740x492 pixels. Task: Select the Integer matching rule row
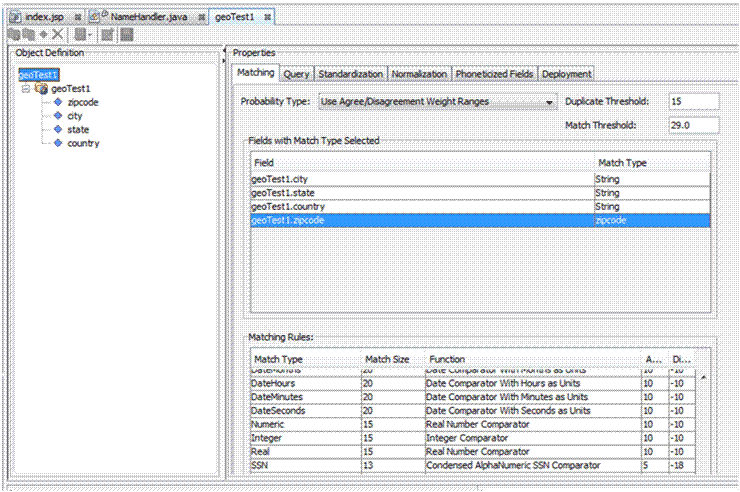point(473,438)
